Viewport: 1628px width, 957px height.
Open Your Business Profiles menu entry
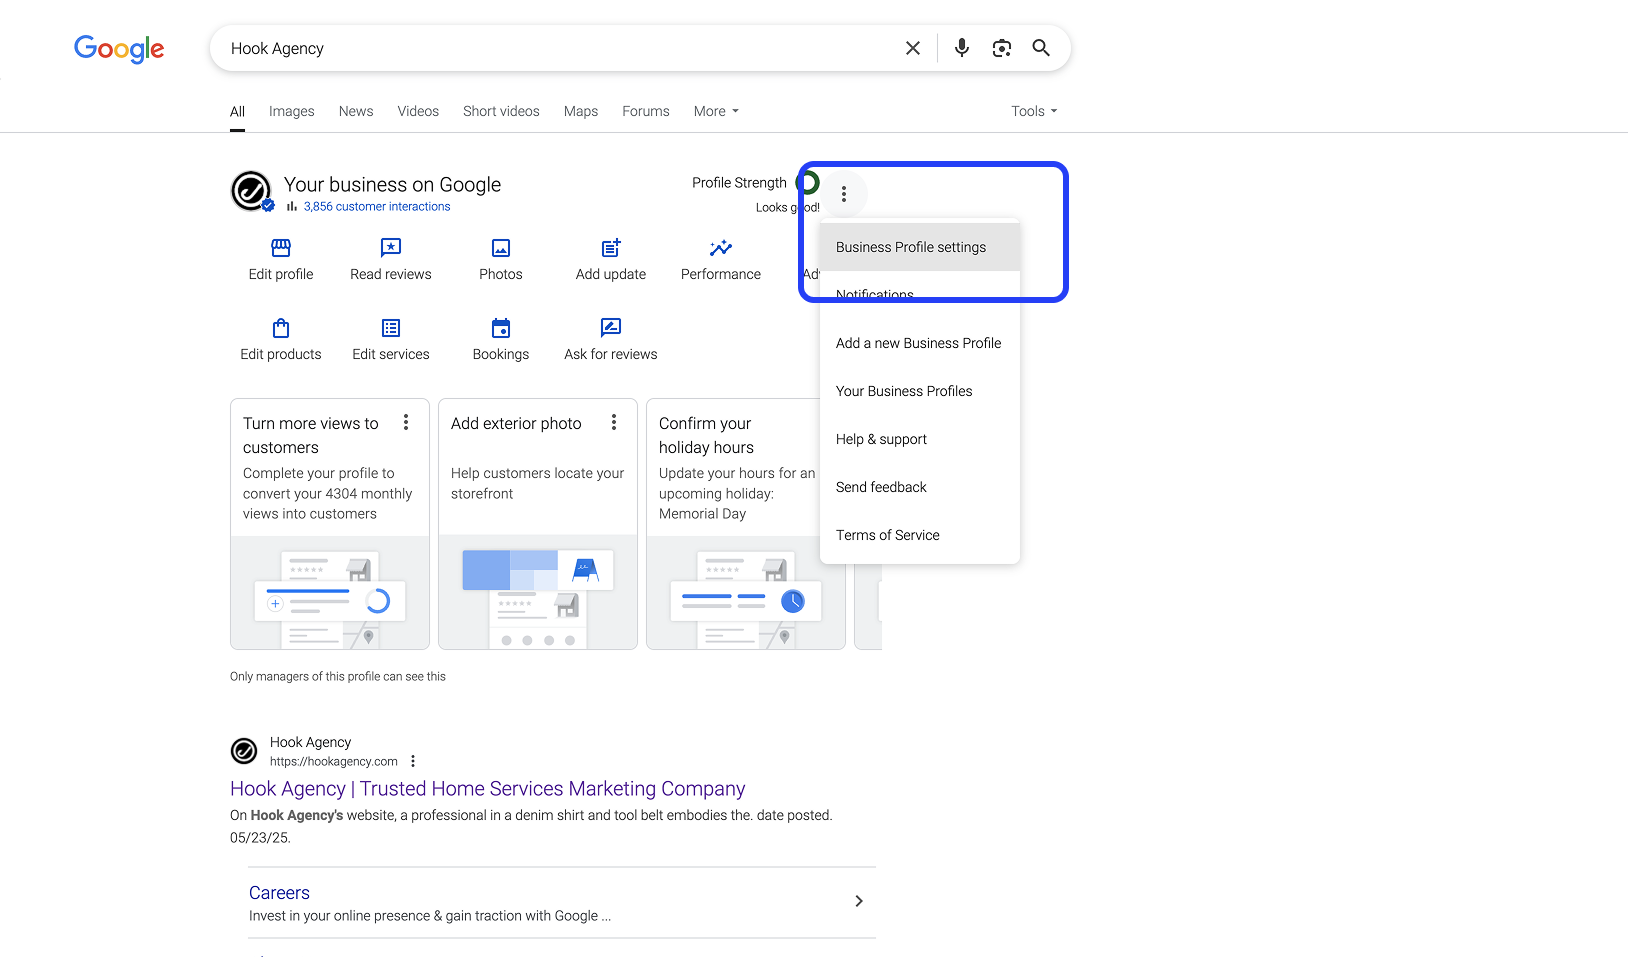click(x=920, y=391)
